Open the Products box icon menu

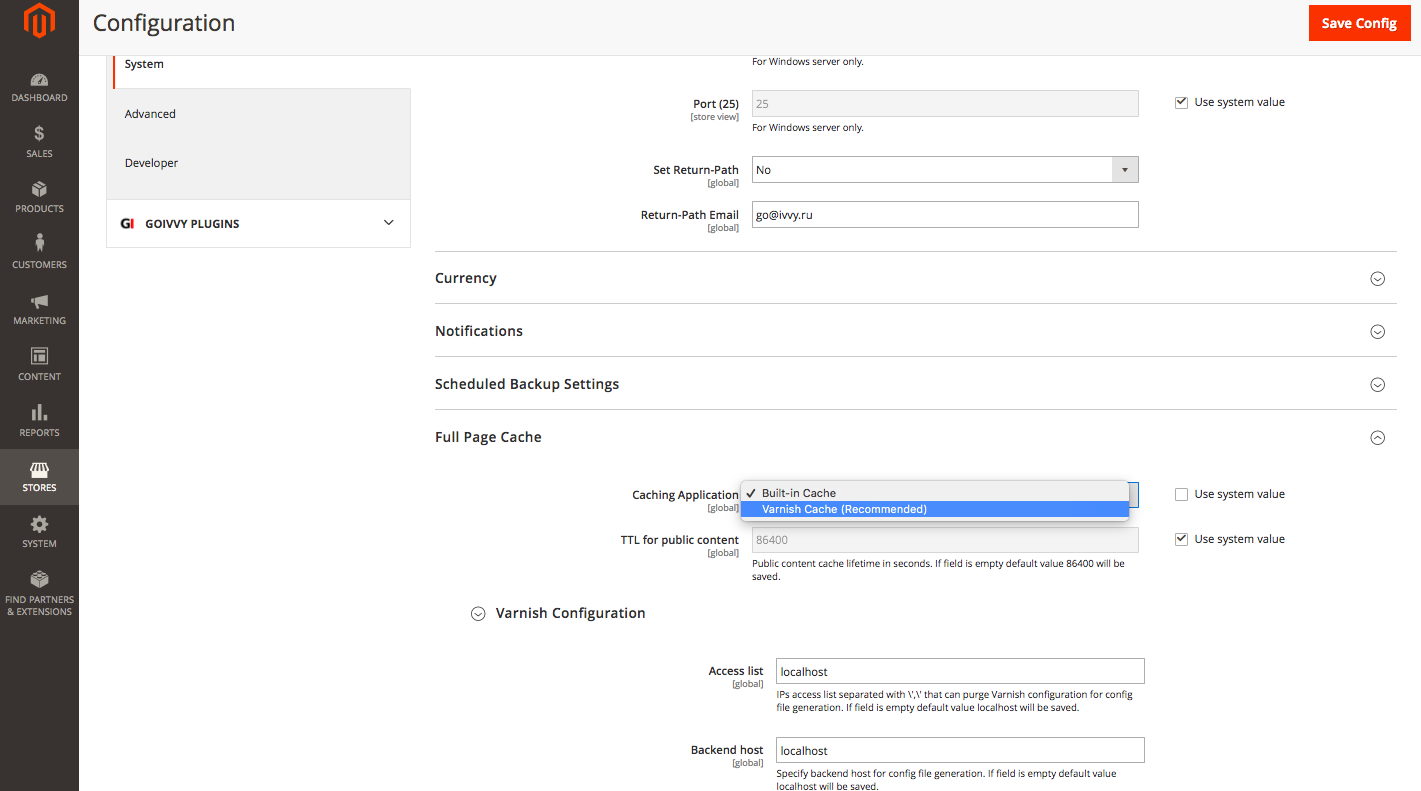(x=39, y=197)
